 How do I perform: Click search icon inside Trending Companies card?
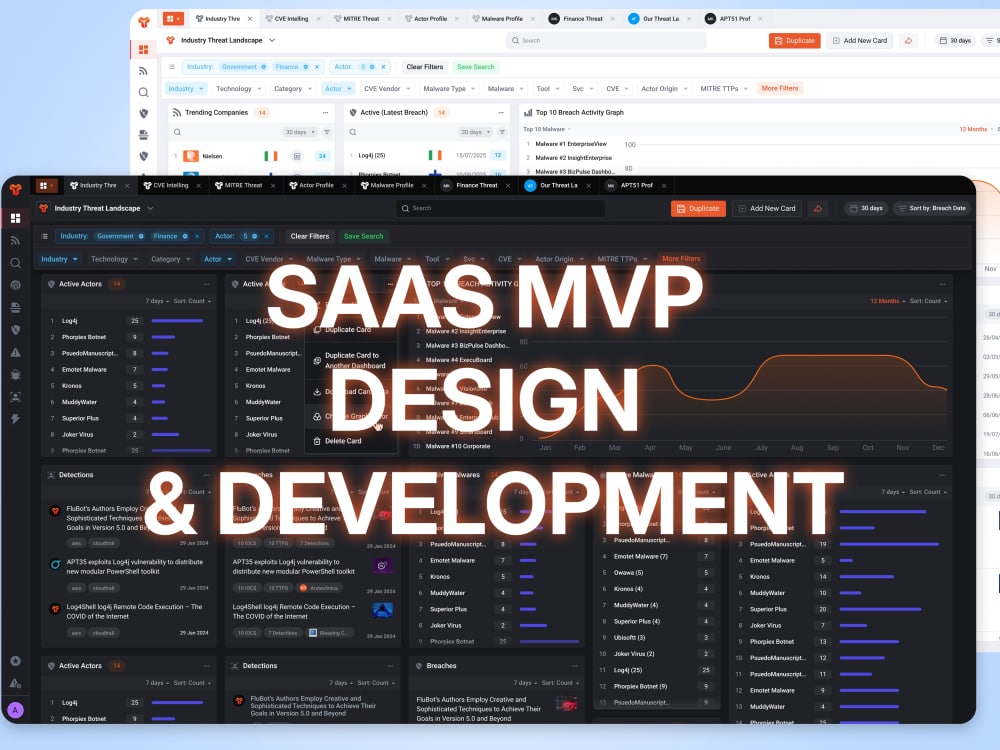point(177,132)
